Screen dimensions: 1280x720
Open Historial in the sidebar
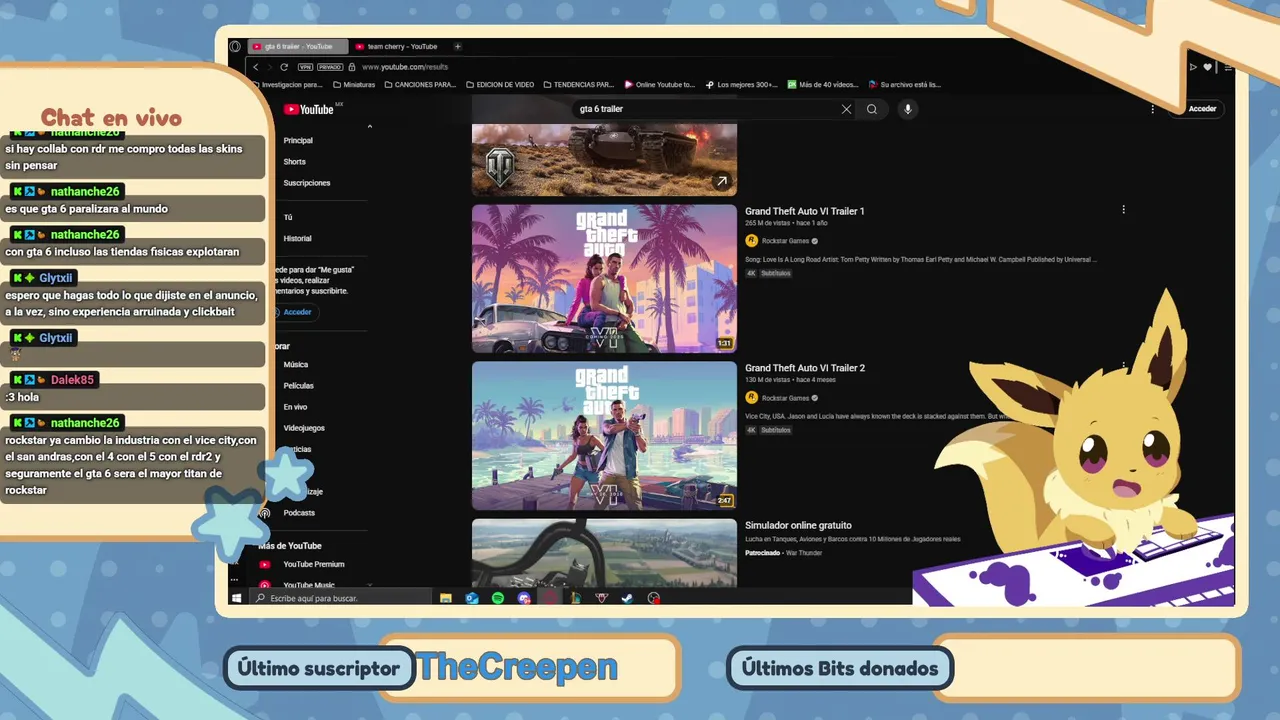[x=297, y=239]
